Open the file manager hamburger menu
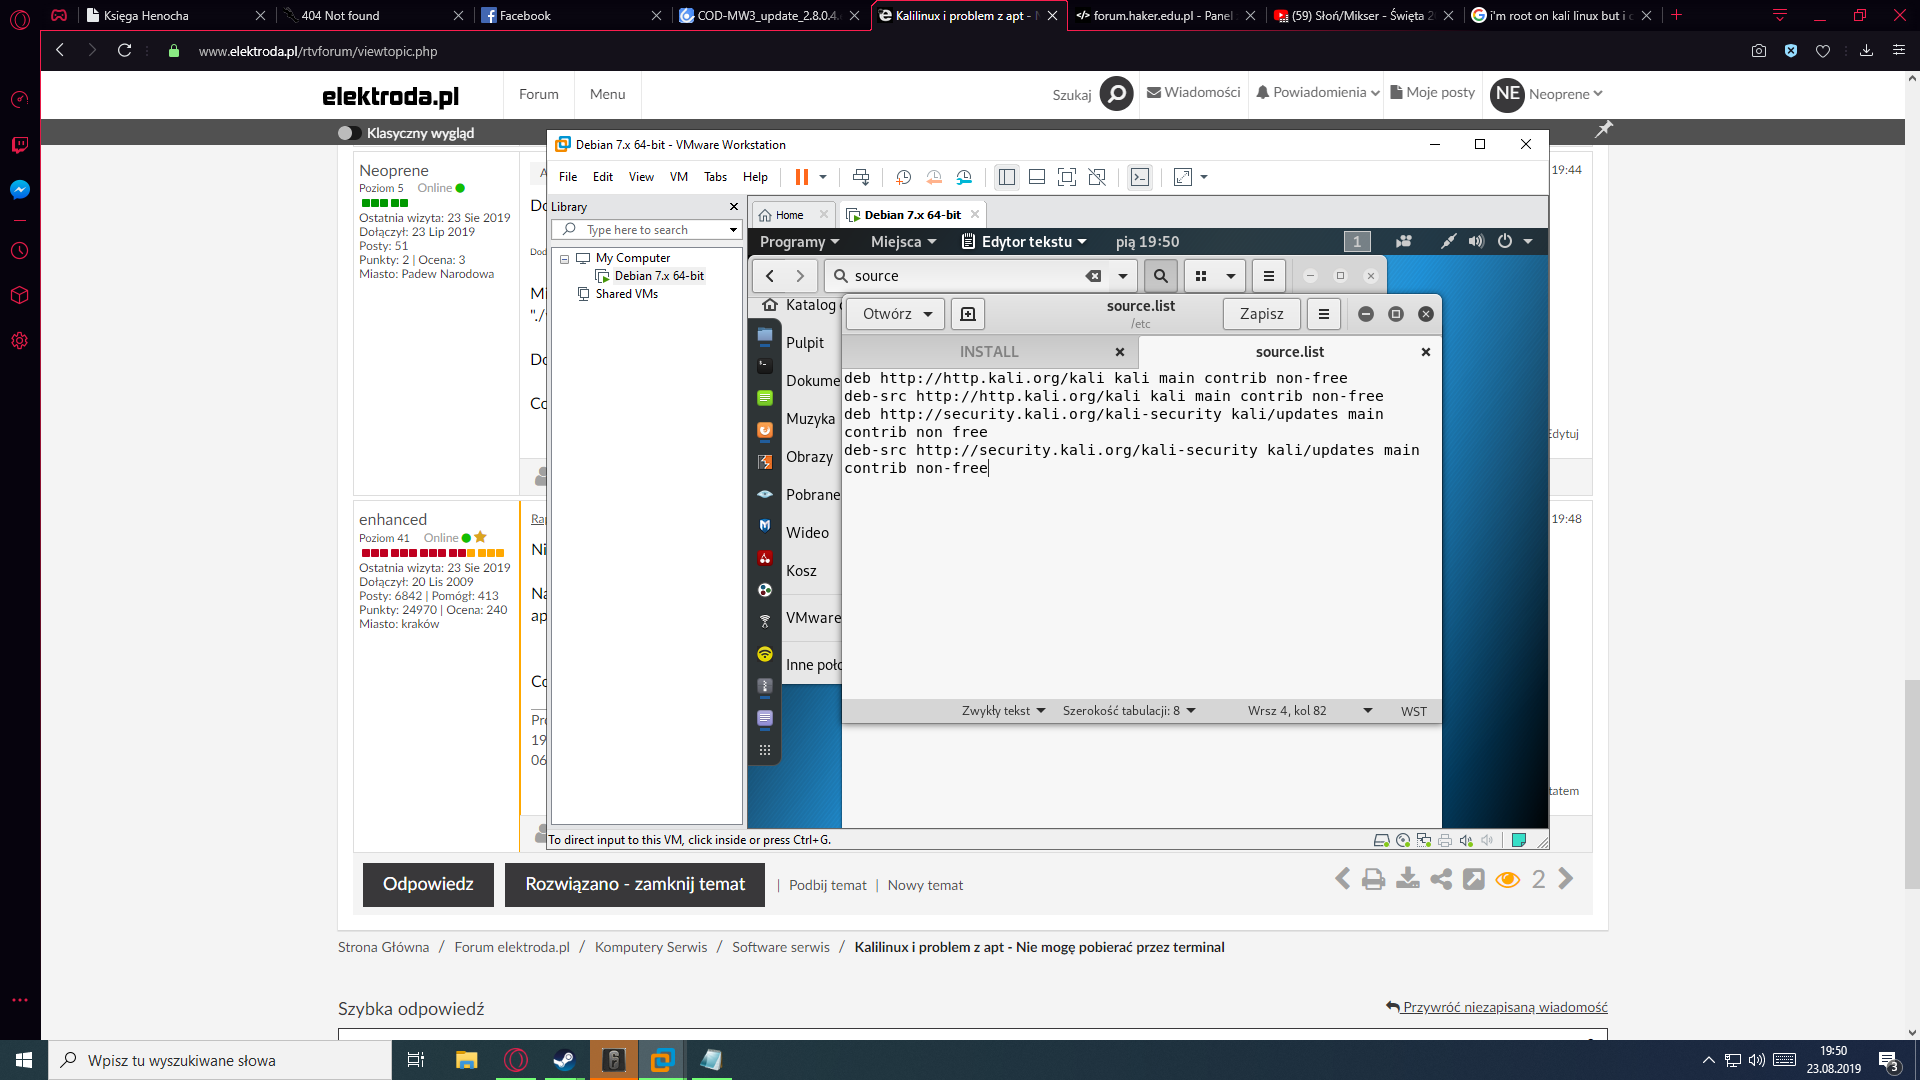Image resolution: width=1920 pixels, height=1080 pixels. click(x=1269, y=276)
